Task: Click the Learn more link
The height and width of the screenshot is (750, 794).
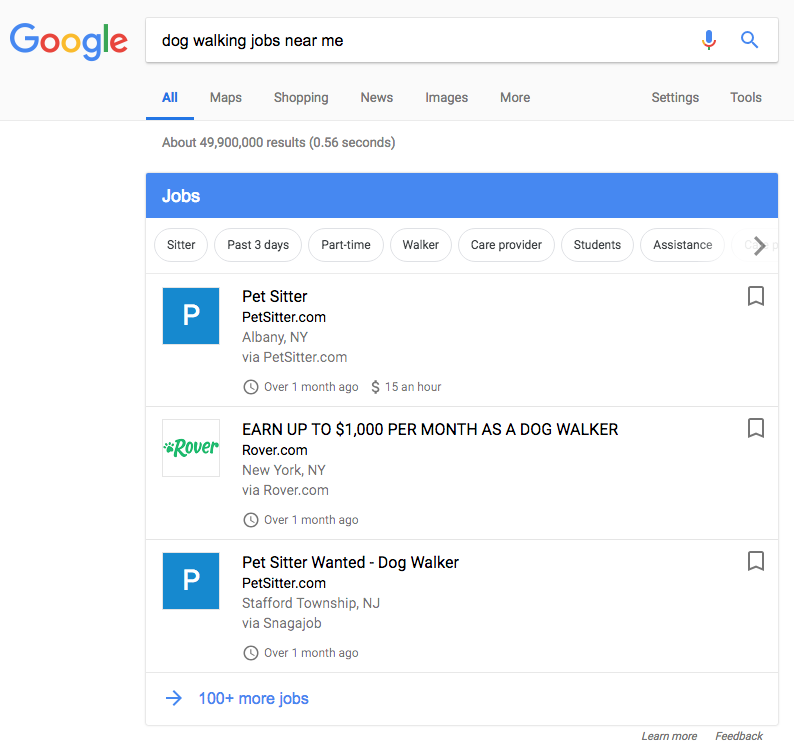Action: point(669,736)
